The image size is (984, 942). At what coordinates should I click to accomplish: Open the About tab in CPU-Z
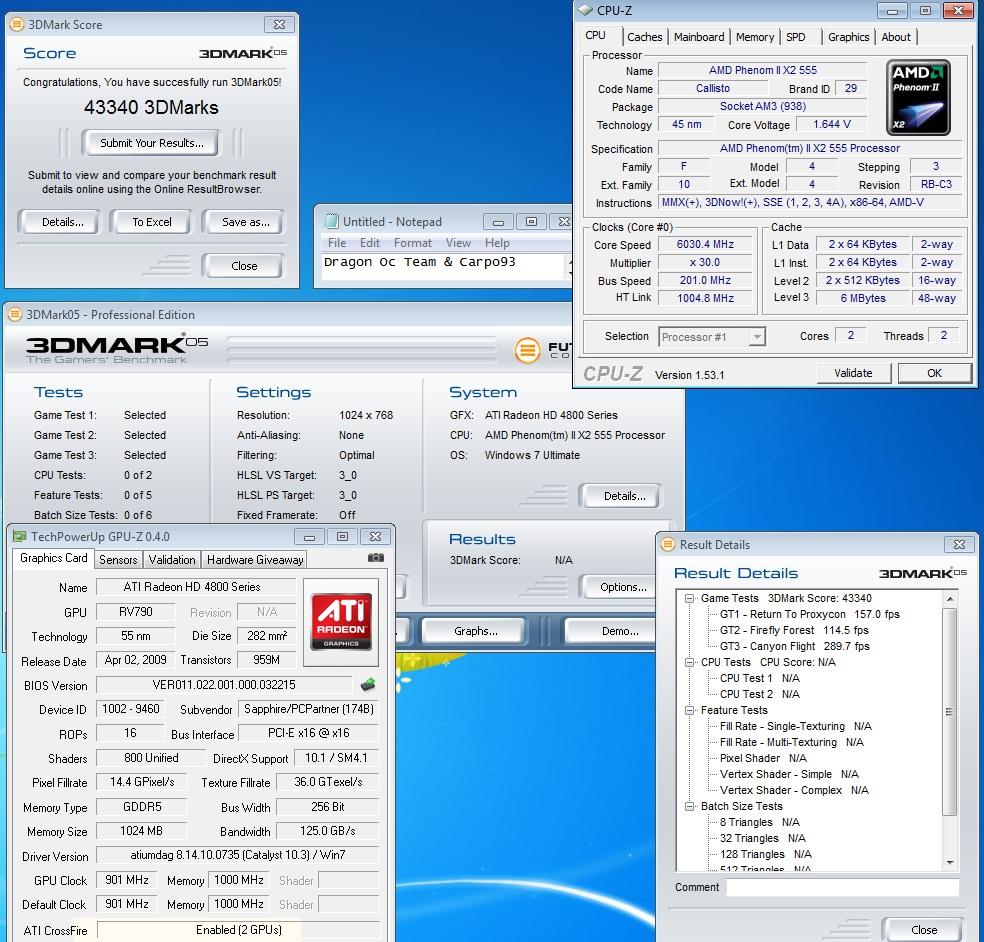tap(896, 37)
